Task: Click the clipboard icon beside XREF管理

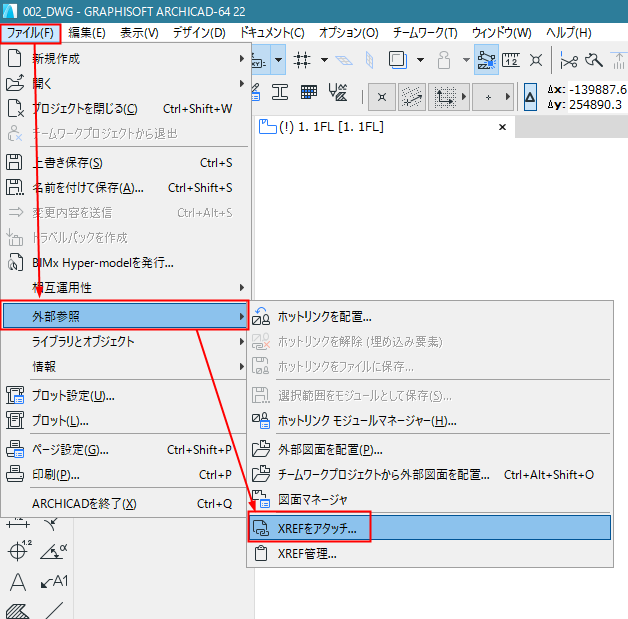Action: point(261,554)
